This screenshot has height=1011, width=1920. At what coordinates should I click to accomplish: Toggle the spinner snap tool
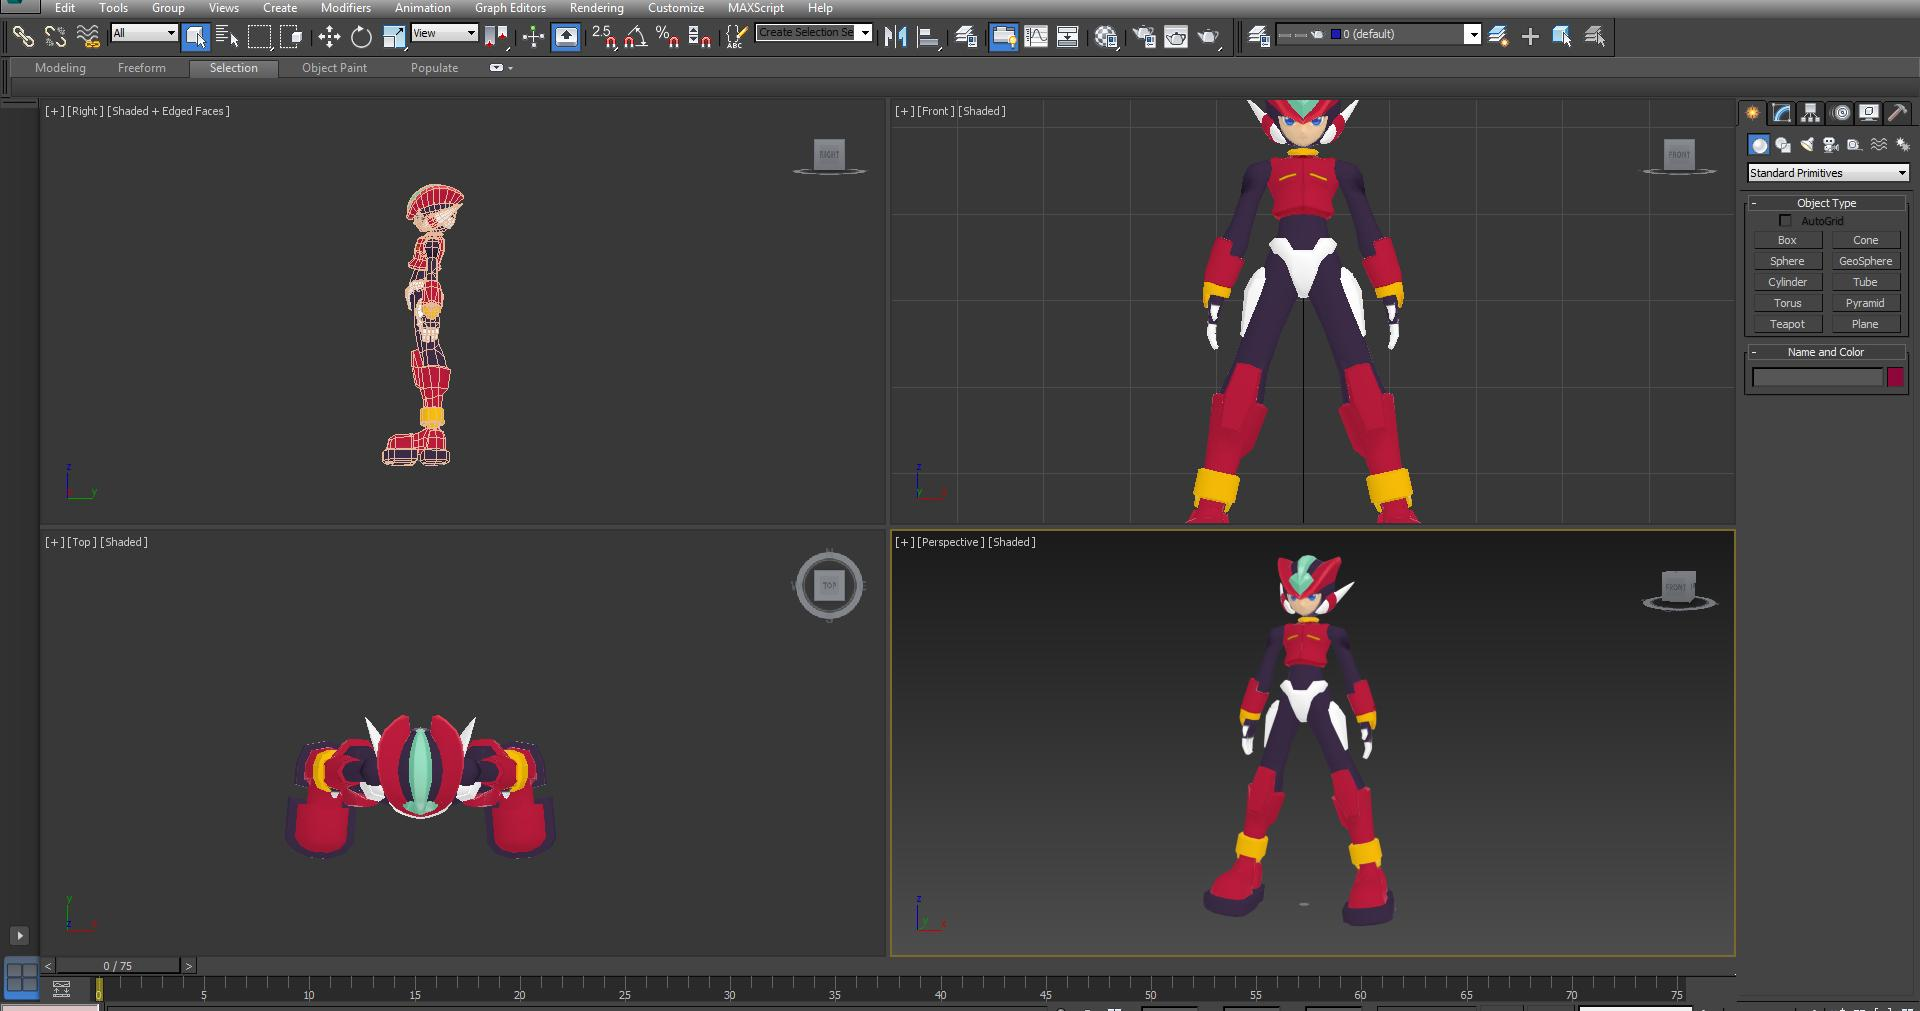[x=700, y=37]
